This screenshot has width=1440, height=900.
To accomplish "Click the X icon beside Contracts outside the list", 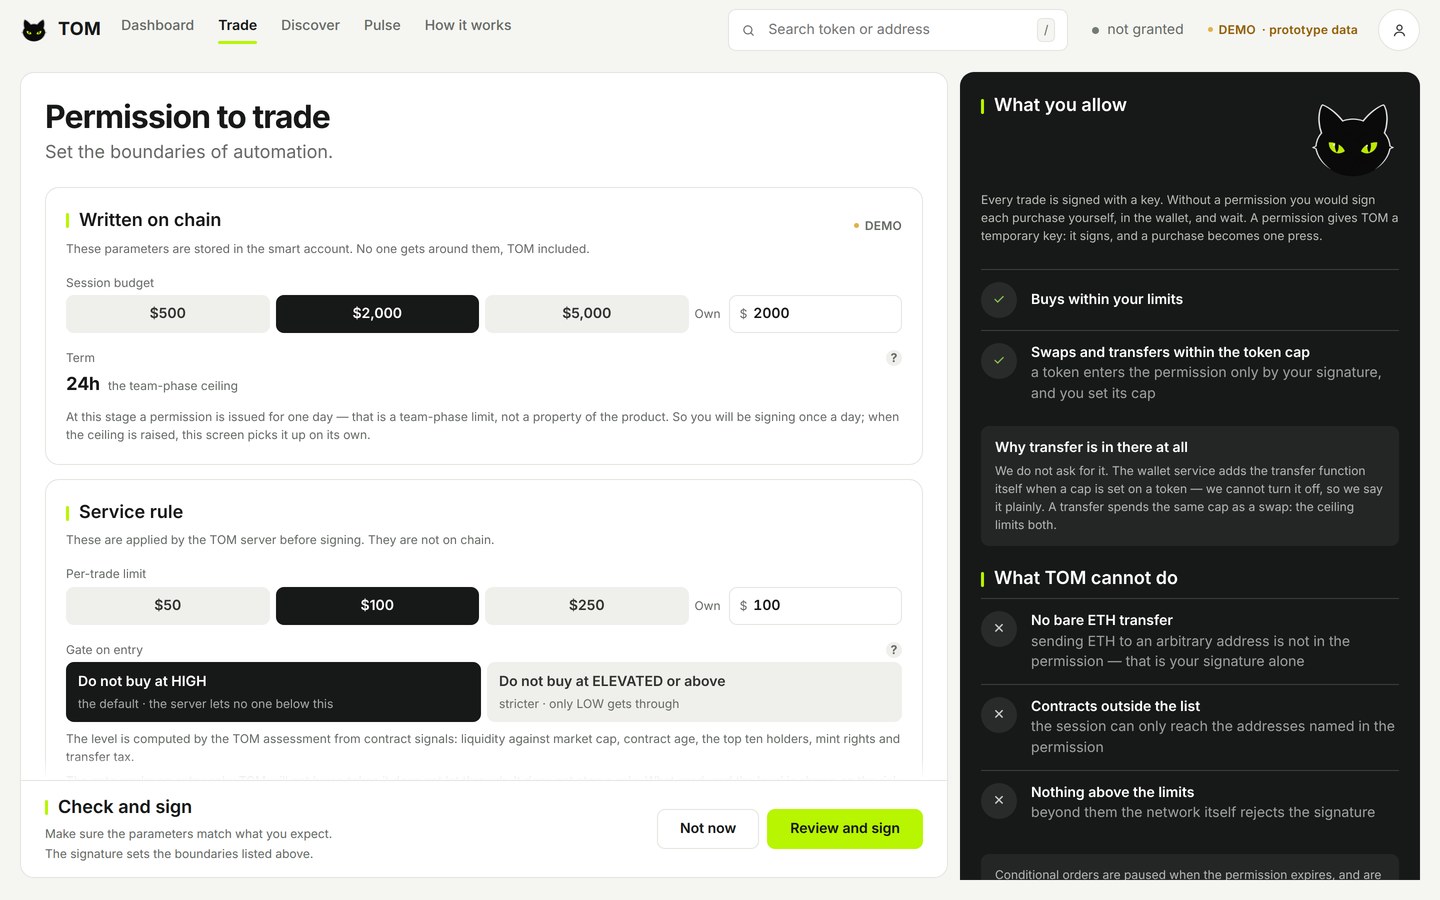I will [x=999, y=715].
